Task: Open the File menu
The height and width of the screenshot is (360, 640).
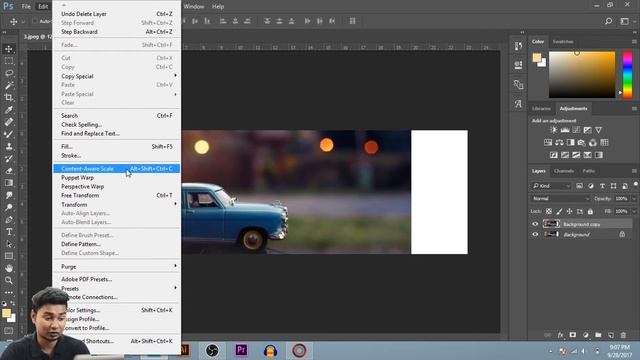Action: (x=26, y=7)
